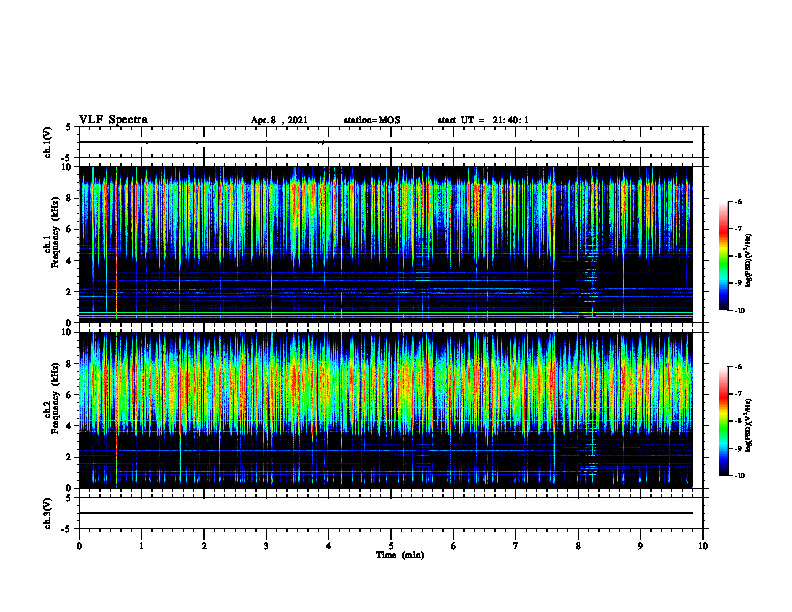The width and height of the screenshot is (792, 612).
Task: Click the "station=MOS" header label
Action: click(x=372, y=120)
